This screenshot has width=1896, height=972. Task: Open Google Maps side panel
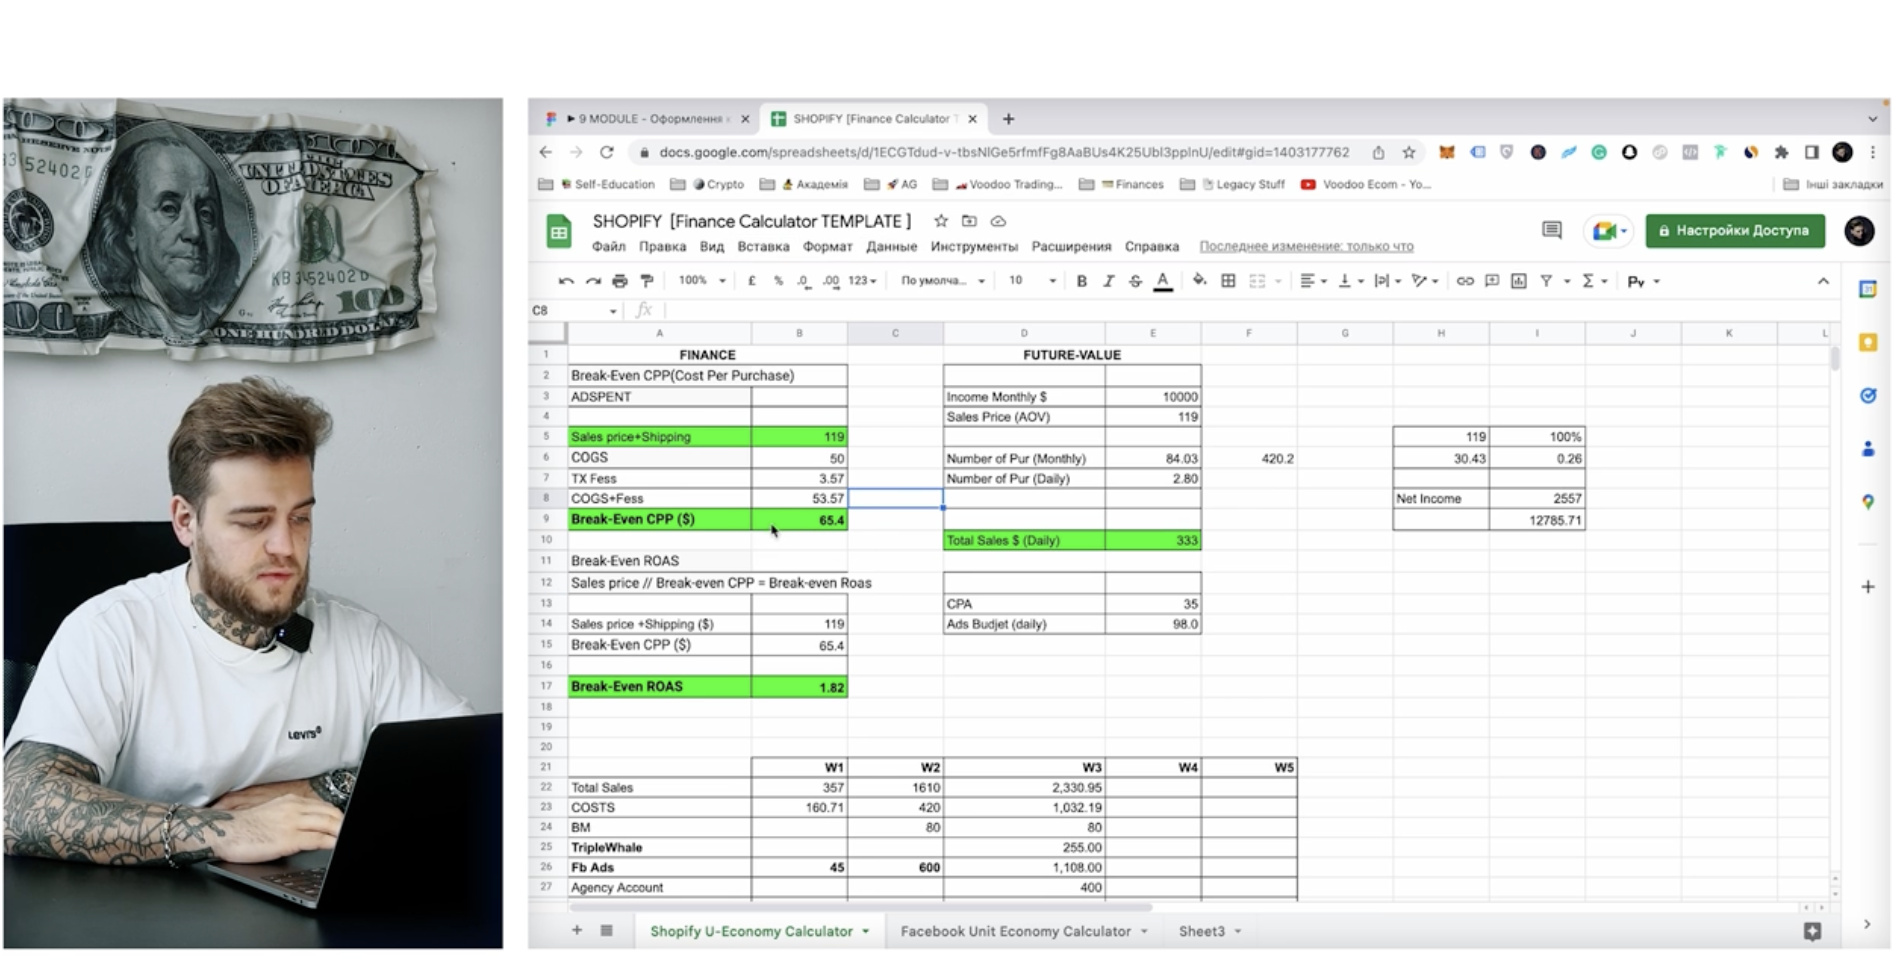pos(1868,502)
